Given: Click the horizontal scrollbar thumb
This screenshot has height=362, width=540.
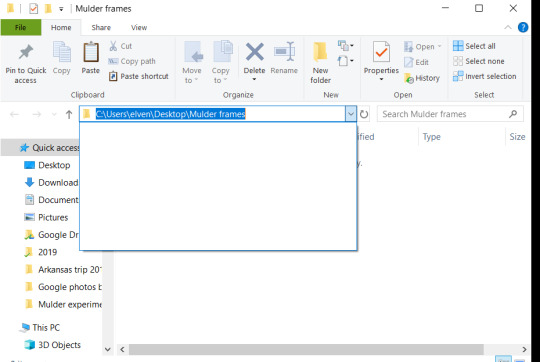Looking at the screenshot, I should tap(306, 349).
